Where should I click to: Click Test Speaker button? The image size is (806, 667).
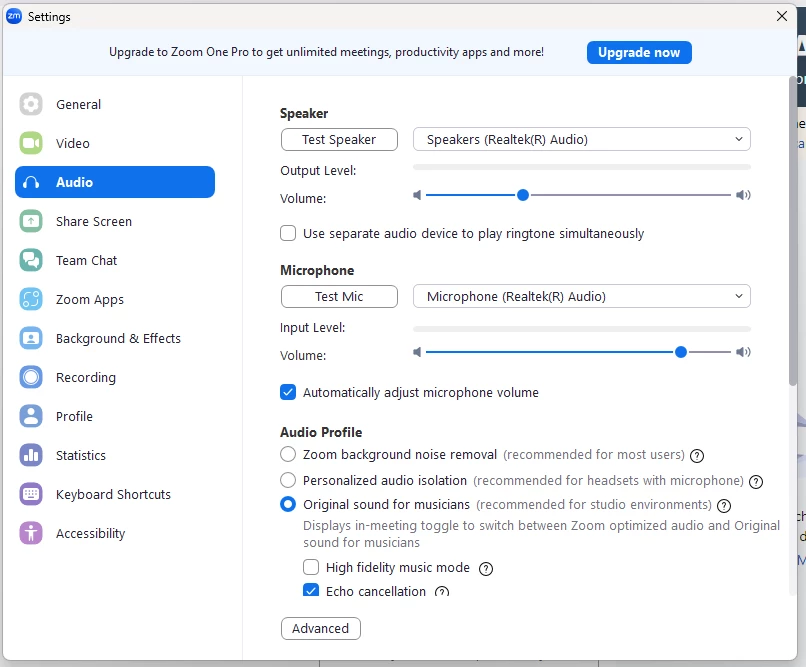339,140
